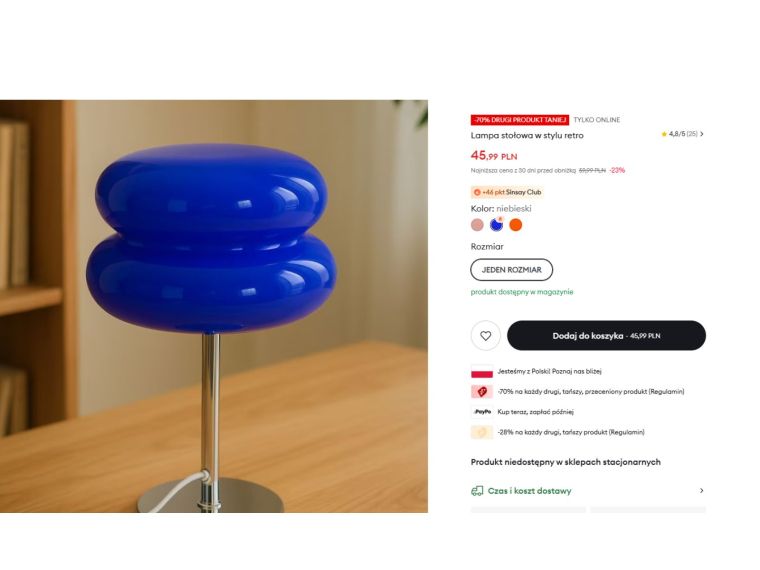Click the TYLKO ONLINE label
Viewport: 760px width, 570px height.
click(597, 120)
